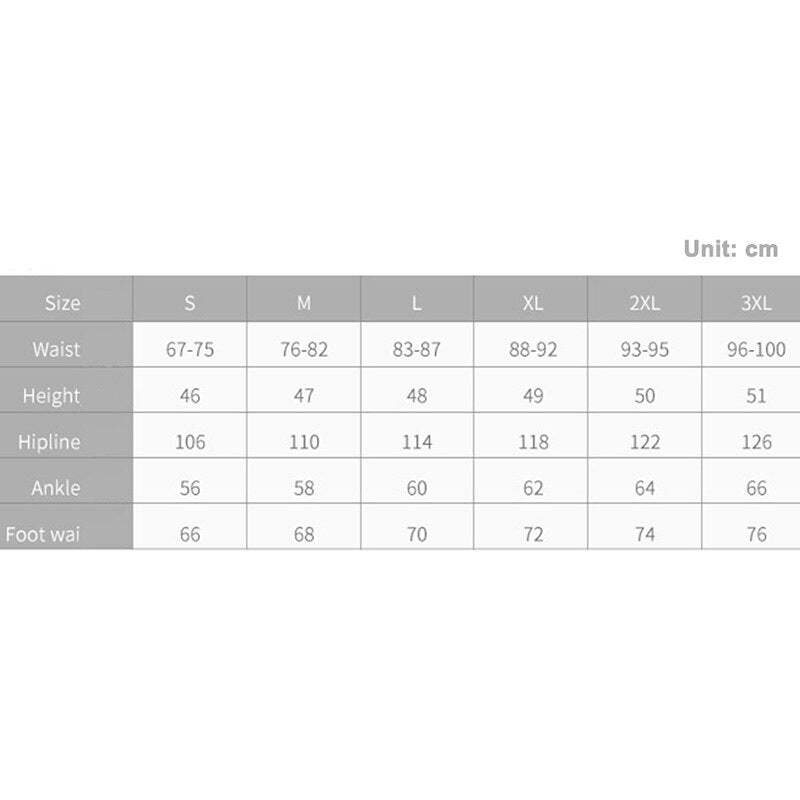800x800 pixels.
Task: Click hipline value 114 for size L
Action: tap(417, 442)
